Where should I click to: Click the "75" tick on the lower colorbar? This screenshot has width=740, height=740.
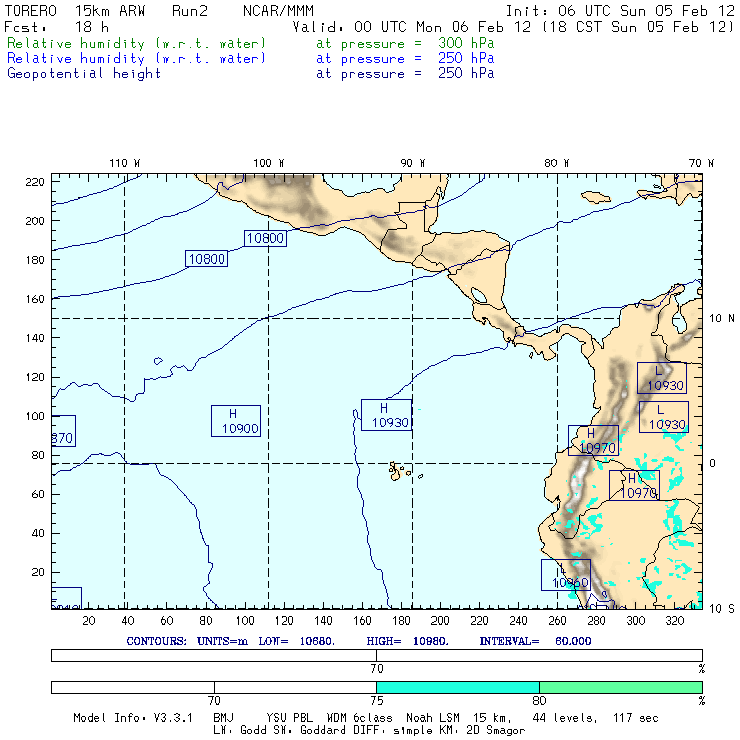tap(377, 700)
